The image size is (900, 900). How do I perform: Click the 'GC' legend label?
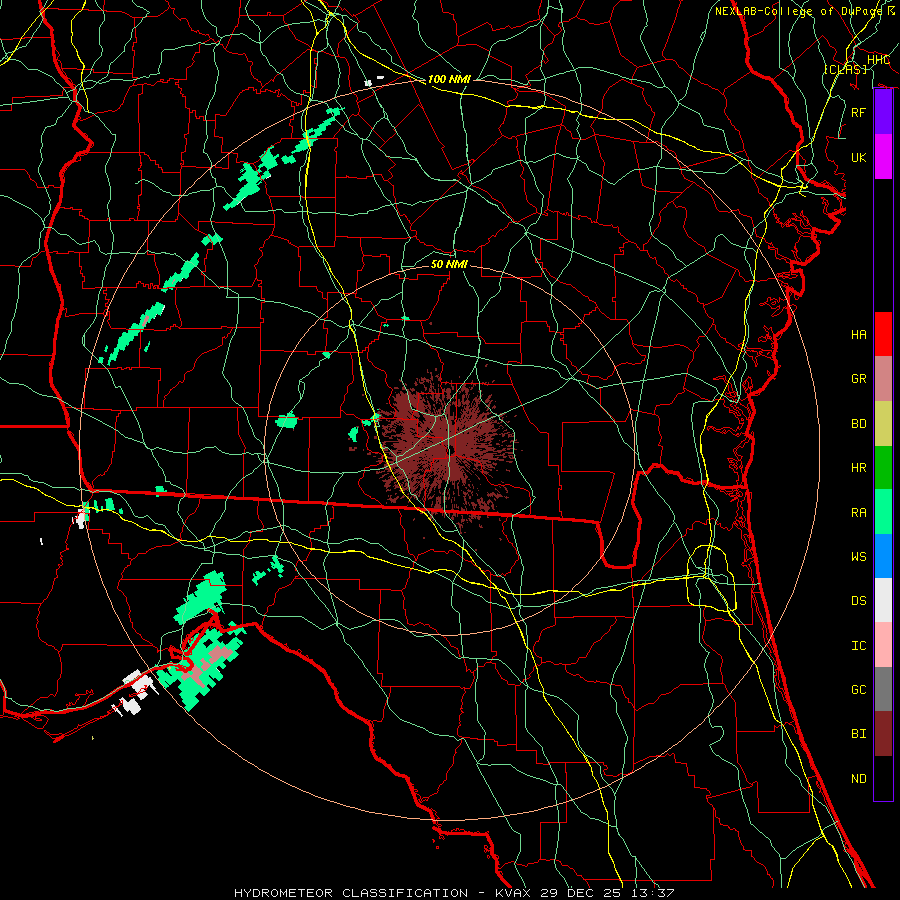pyautogui.click(x=859, y=690)
